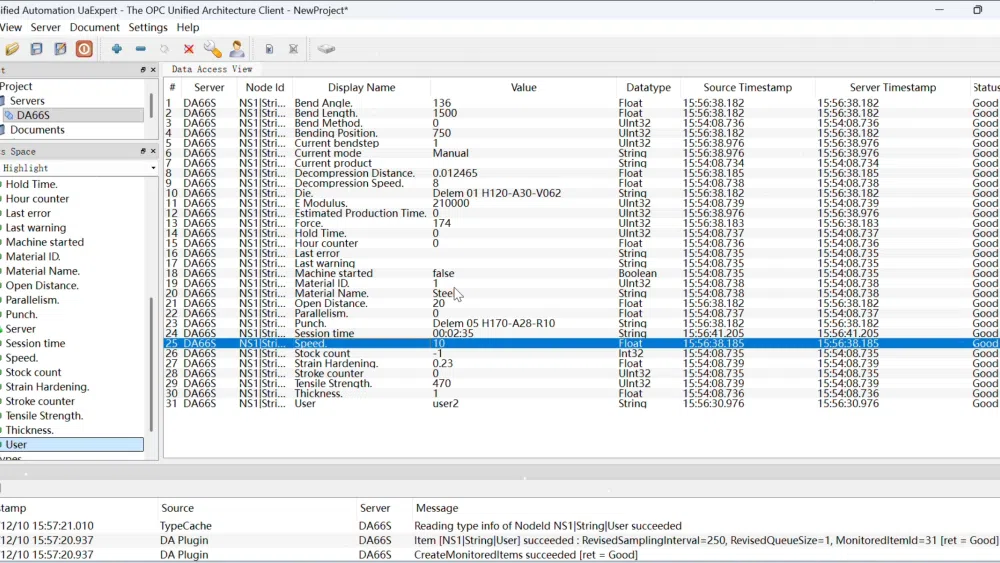Screen dimensions: 1000x563
Task: Select the Servers node in project tree
Action: tap(27, 101)
